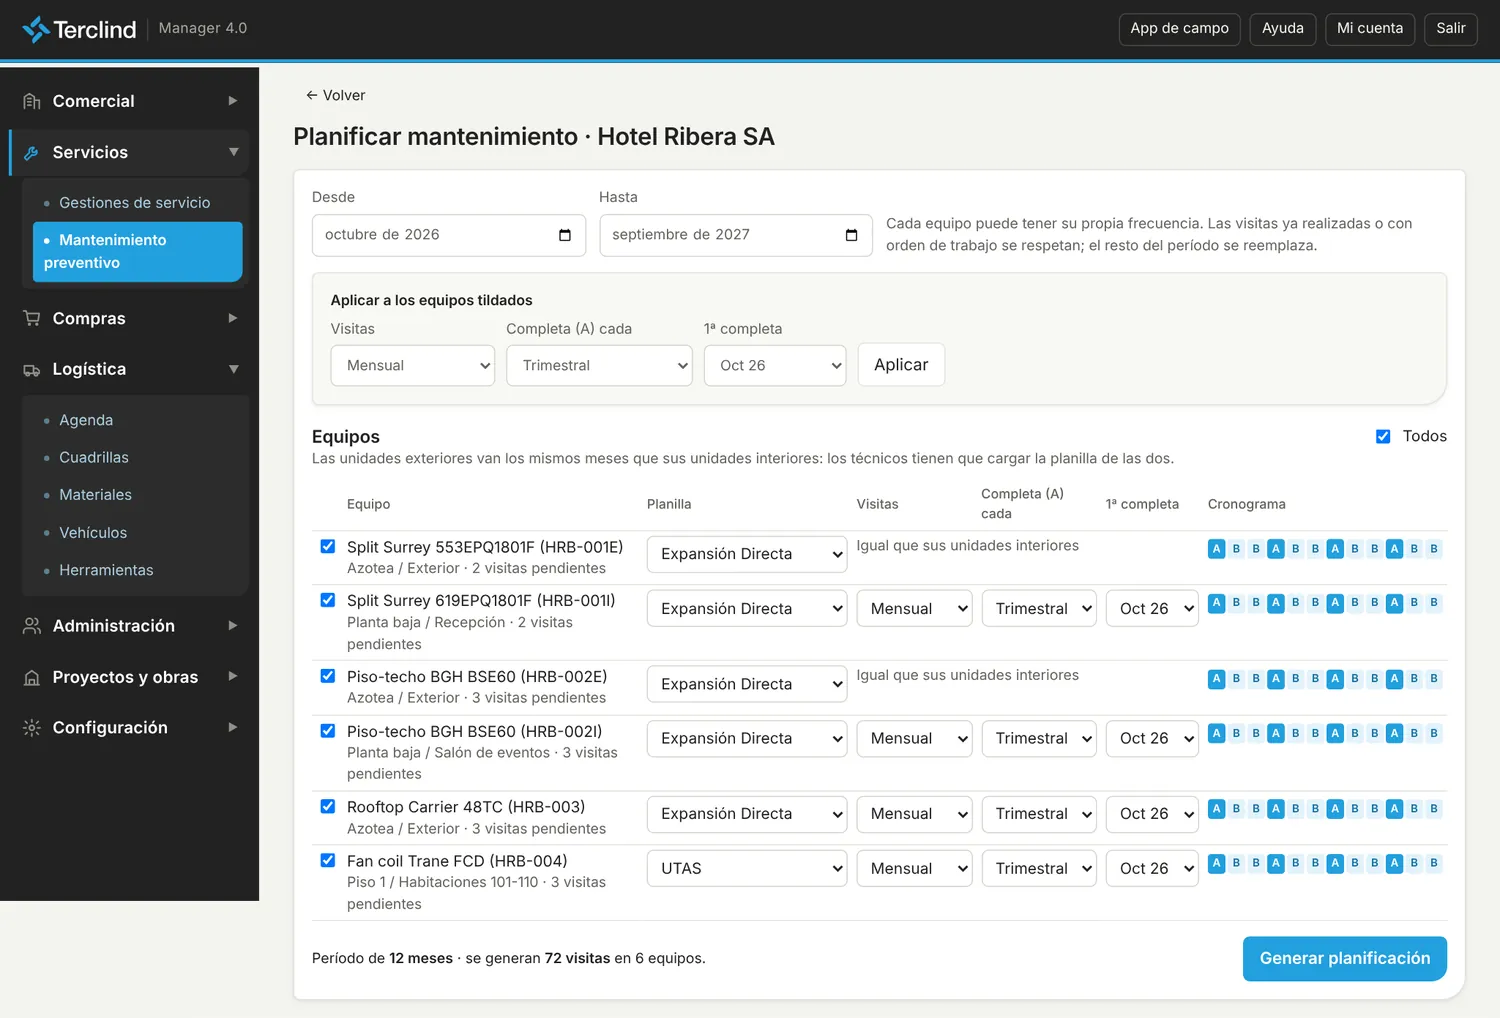Click the Logística truck icon
The width and height of the screenshot is (1500, 1018).
coord(32,370)
